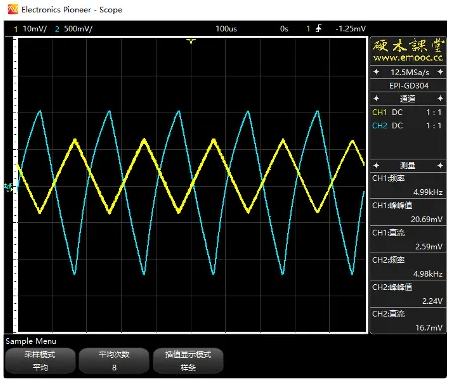Image resolution: width=451 pixels, height=382 pixels.
Task: Toggle channel 1 10mV/ scale indicator
Action: (31, 29)
